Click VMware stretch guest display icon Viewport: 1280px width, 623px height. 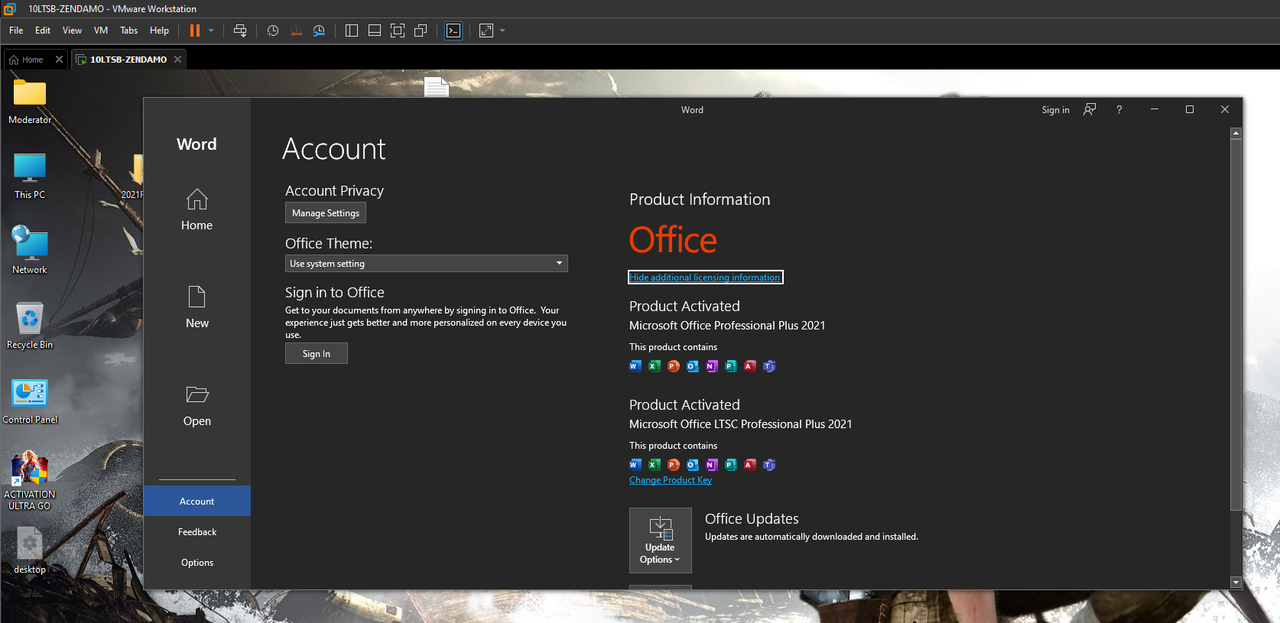(x=486, y=31)
